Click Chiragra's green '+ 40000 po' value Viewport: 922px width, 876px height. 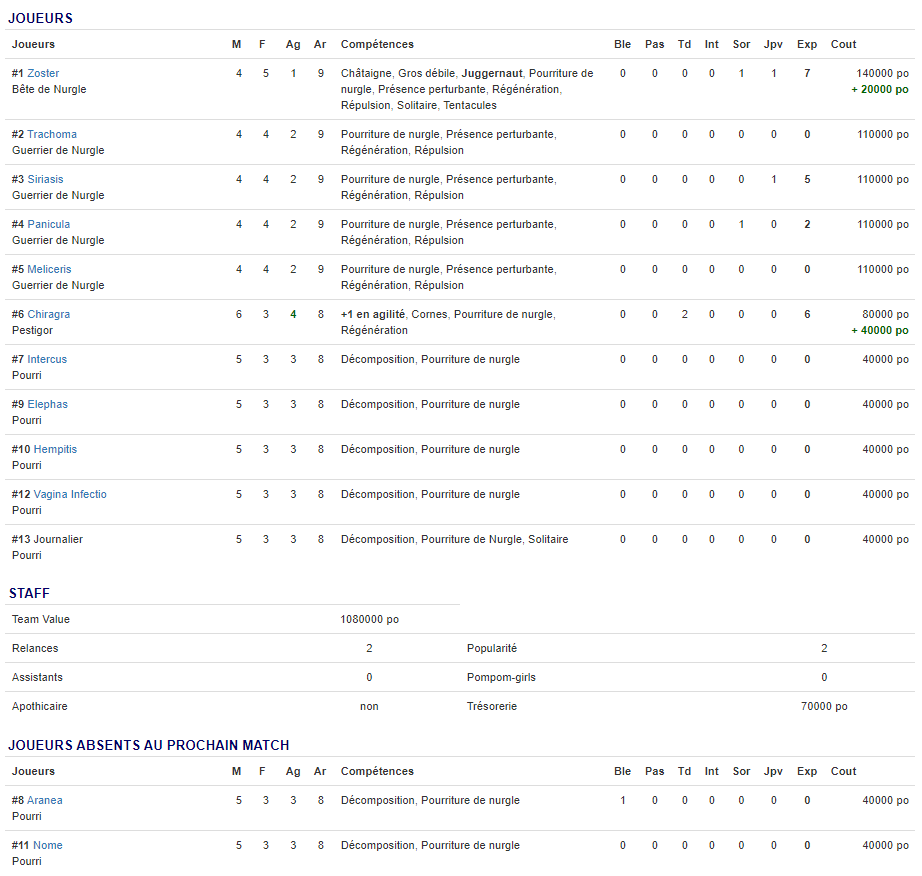tap(879, 330)
